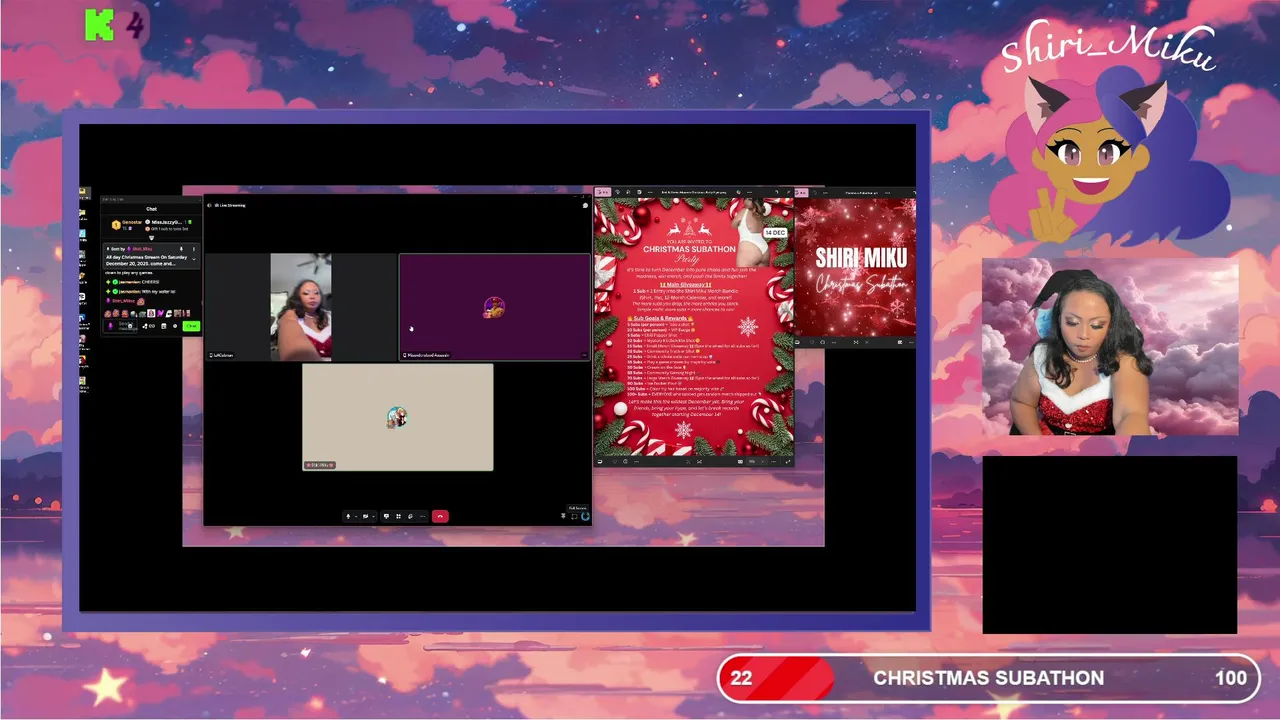
Task: Click Live Streaming label in call window
Action: 230,205
